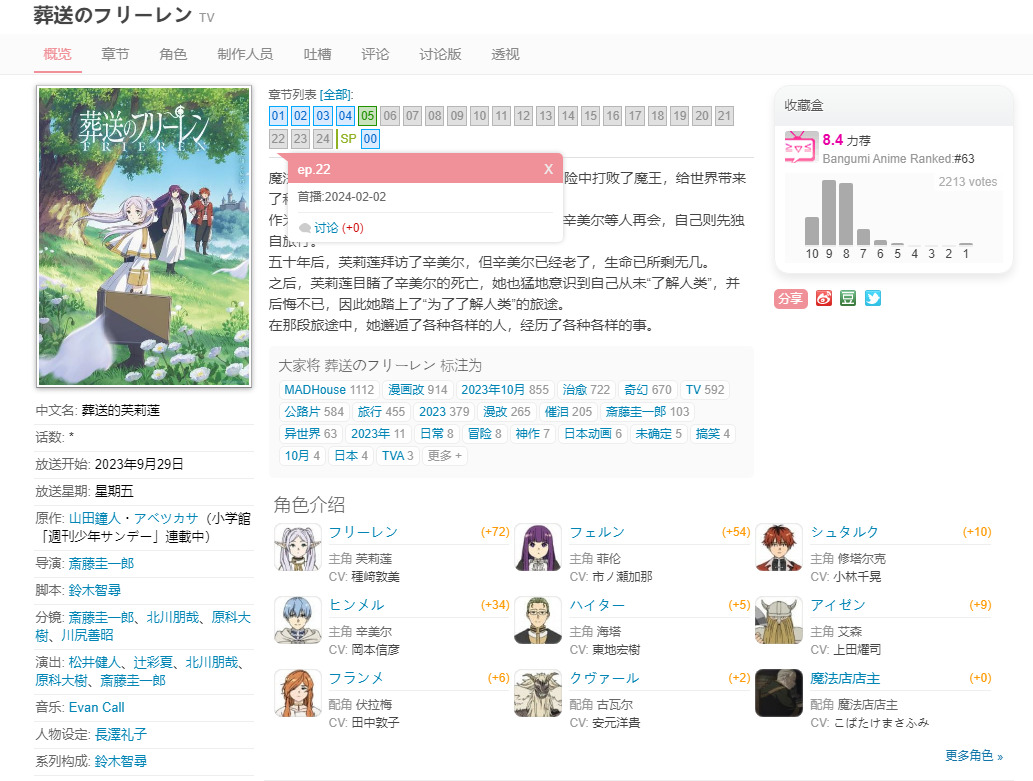Open the 透视 tab
Screen dimensions: 1033x781
505,54
